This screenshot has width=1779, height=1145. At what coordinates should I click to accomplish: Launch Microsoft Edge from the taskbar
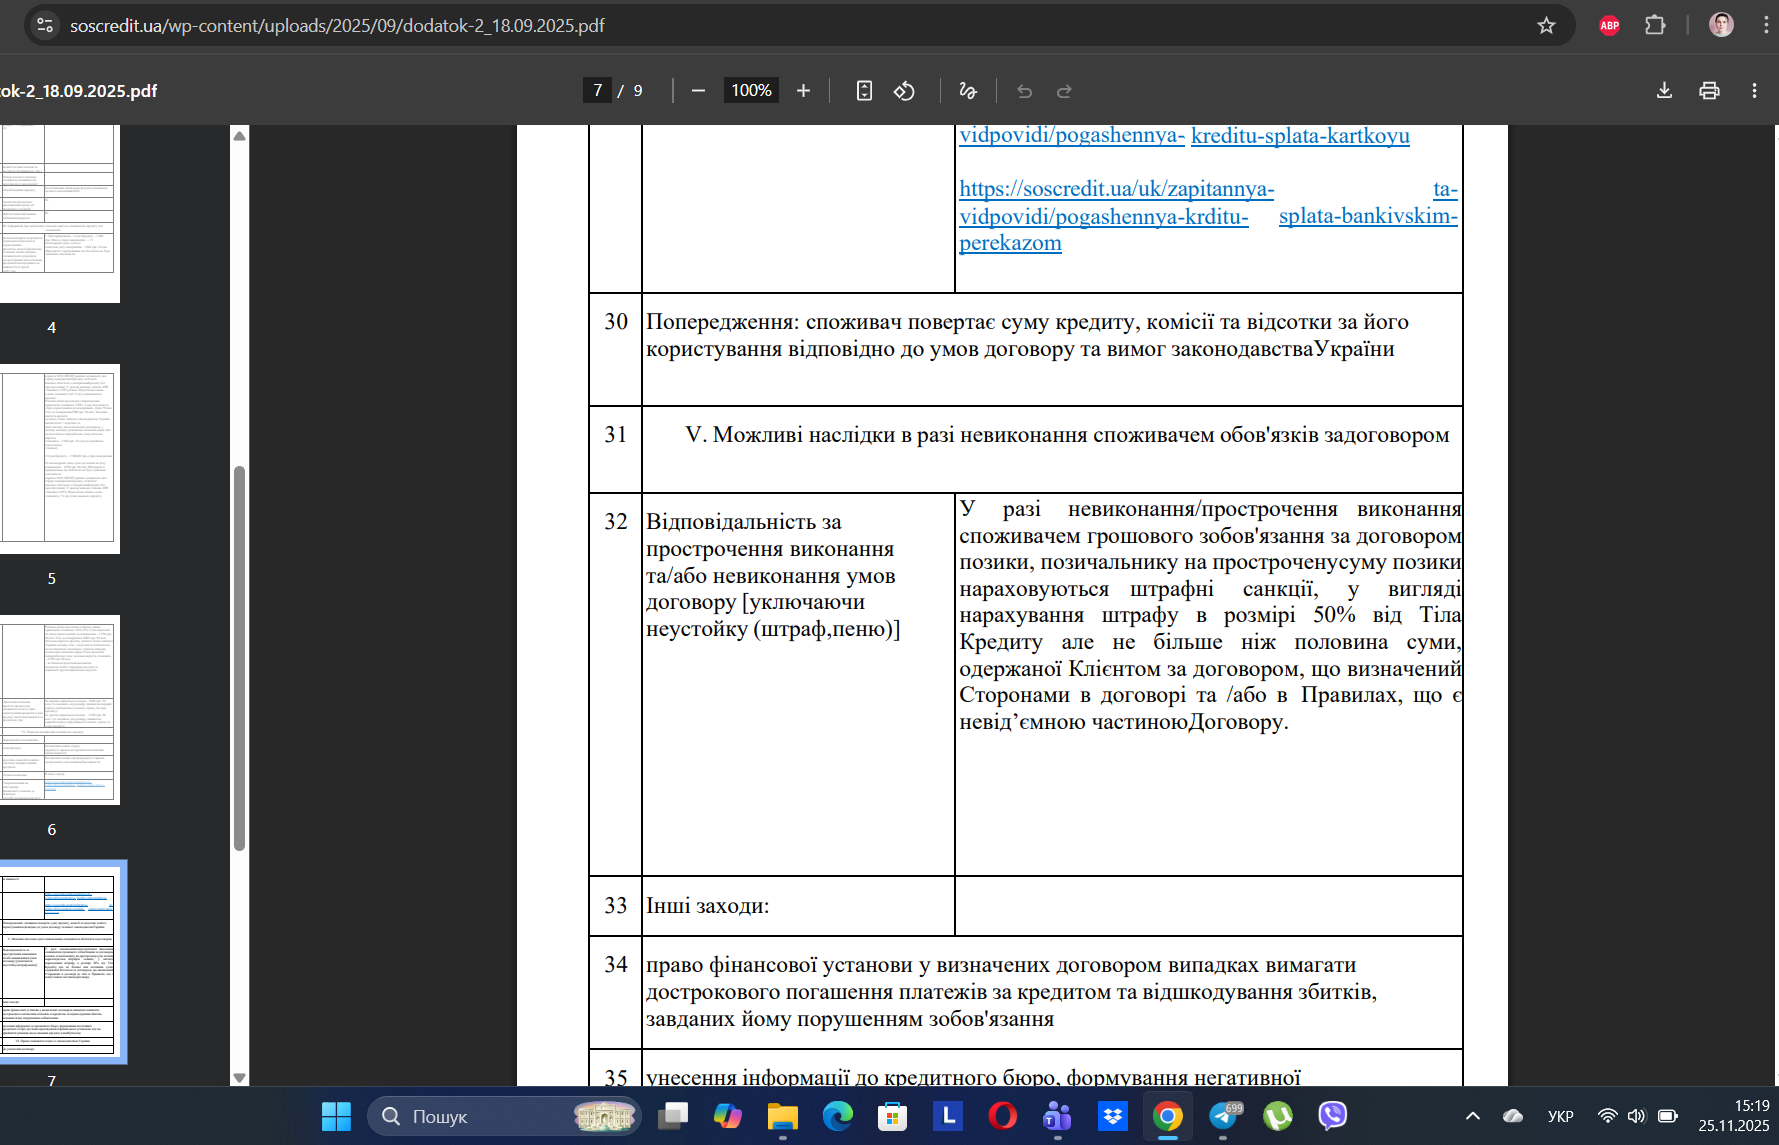838,1116
